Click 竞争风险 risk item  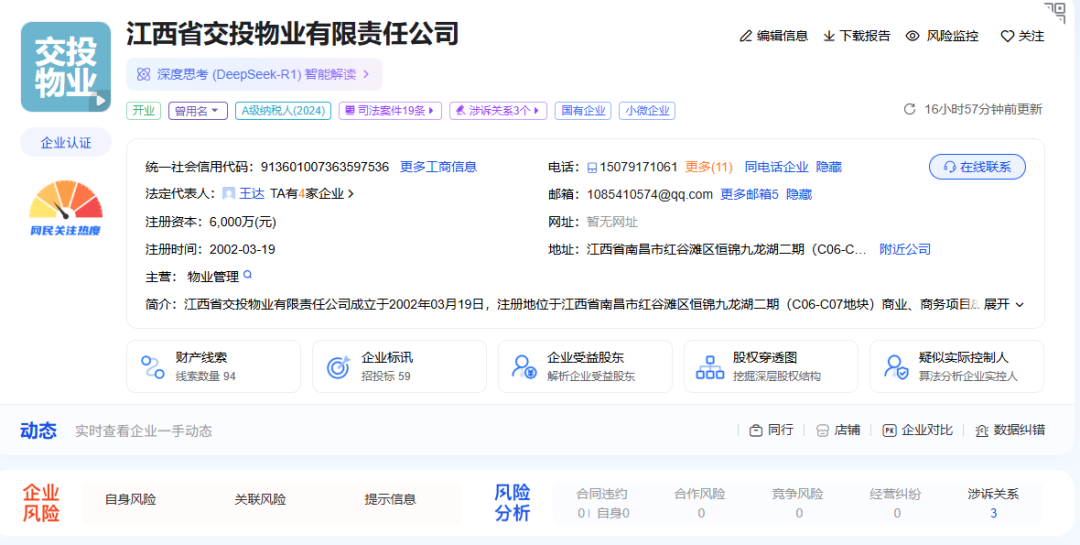(798, 503)
